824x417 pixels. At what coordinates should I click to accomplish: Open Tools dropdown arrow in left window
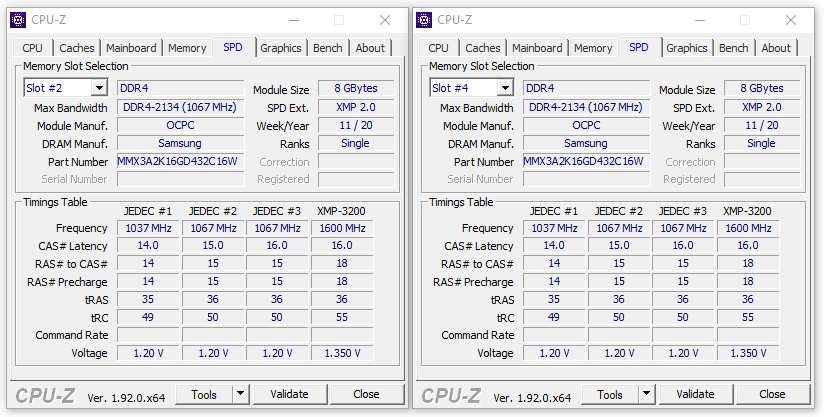coord(240,393)
